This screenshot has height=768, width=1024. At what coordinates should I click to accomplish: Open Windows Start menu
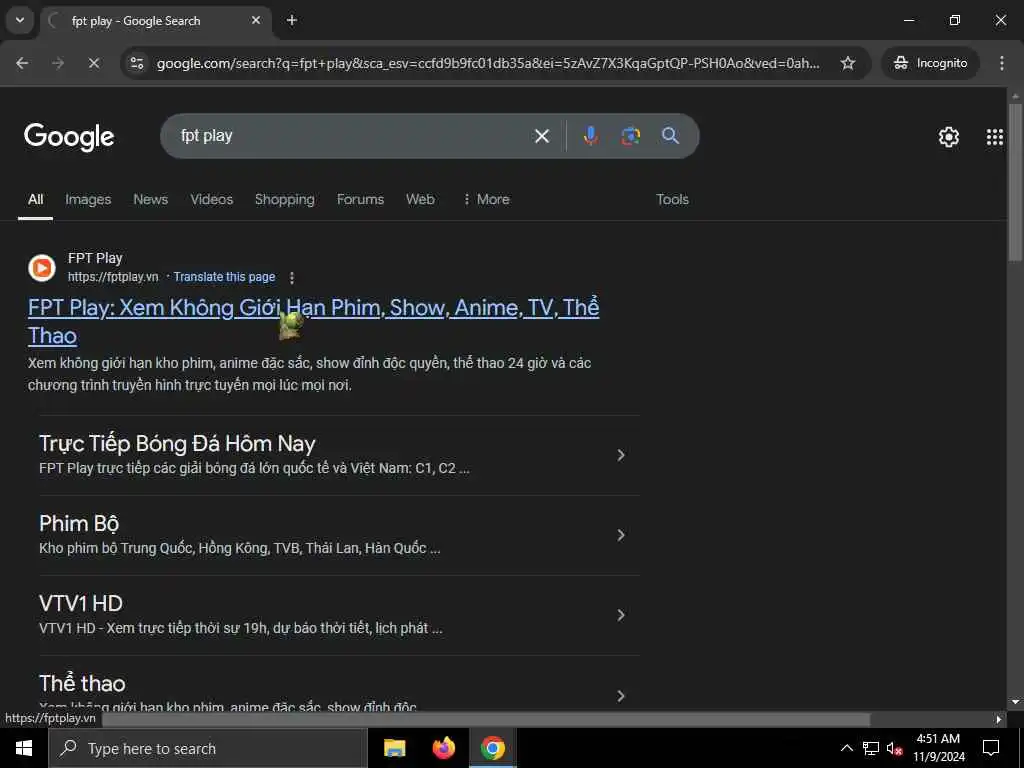24,748
